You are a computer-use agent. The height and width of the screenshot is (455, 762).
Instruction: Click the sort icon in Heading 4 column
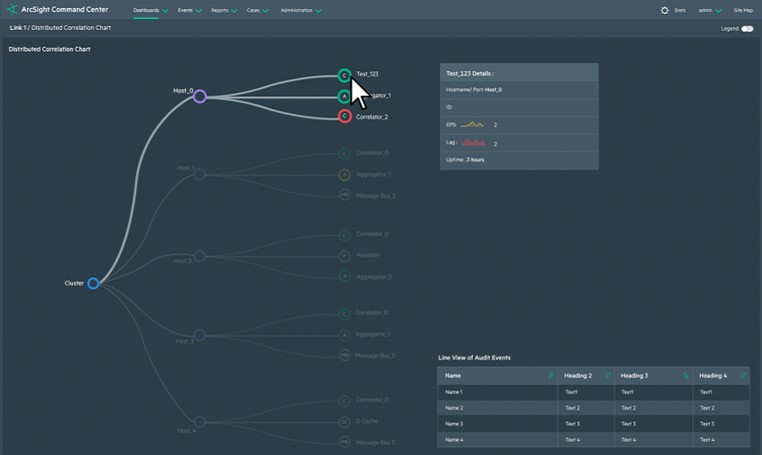tap(743, 375)
